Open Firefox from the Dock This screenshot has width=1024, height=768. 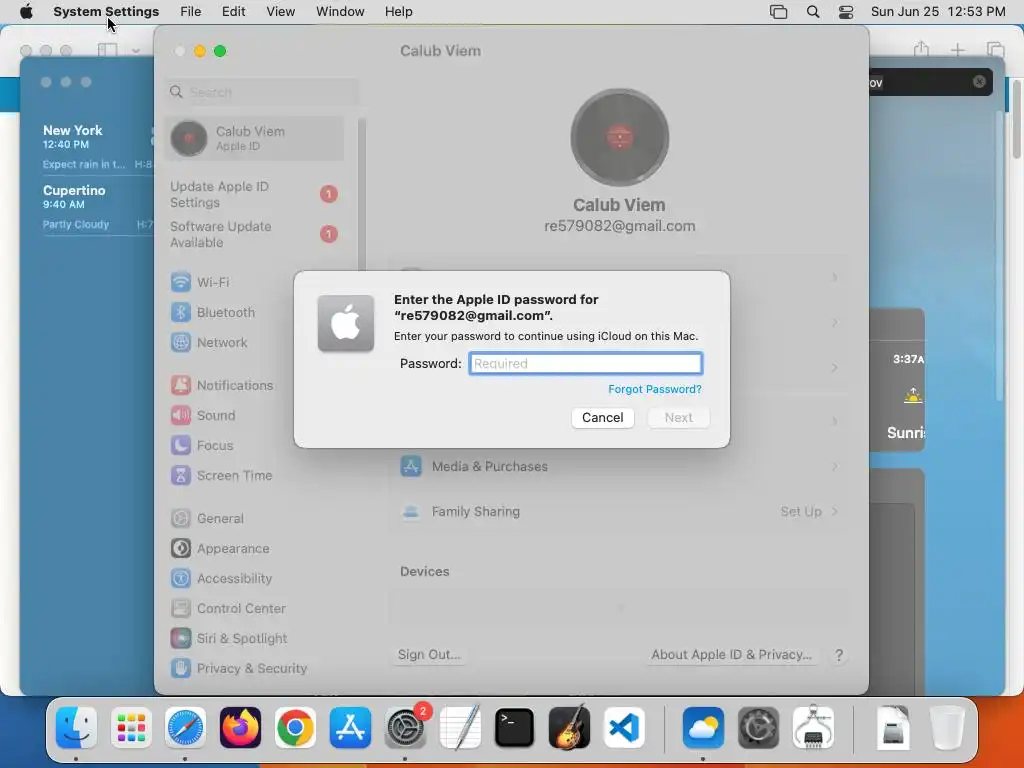[240, 728]
